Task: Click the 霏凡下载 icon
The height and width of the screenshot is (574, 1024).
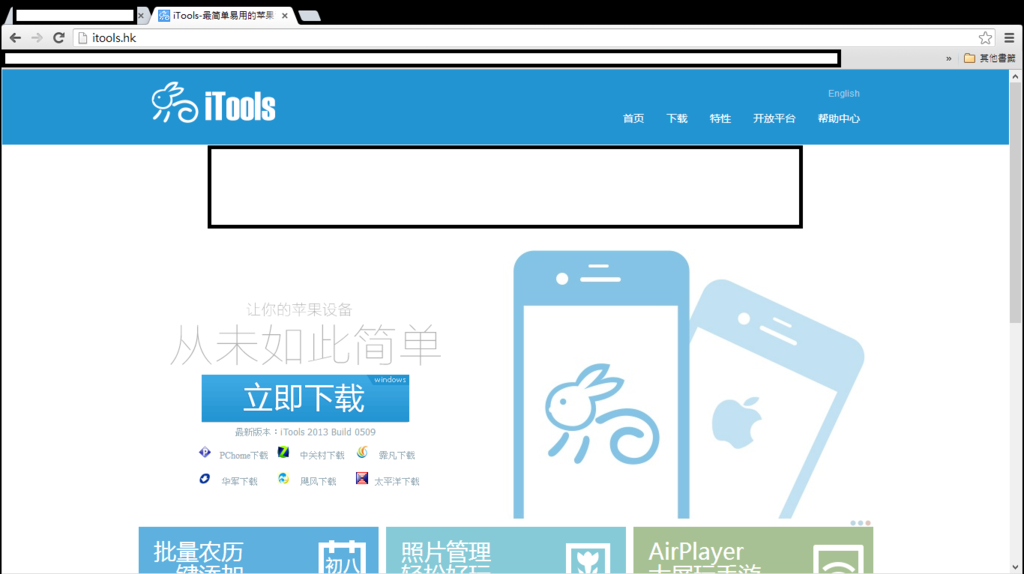Action: tap(362, 452)
